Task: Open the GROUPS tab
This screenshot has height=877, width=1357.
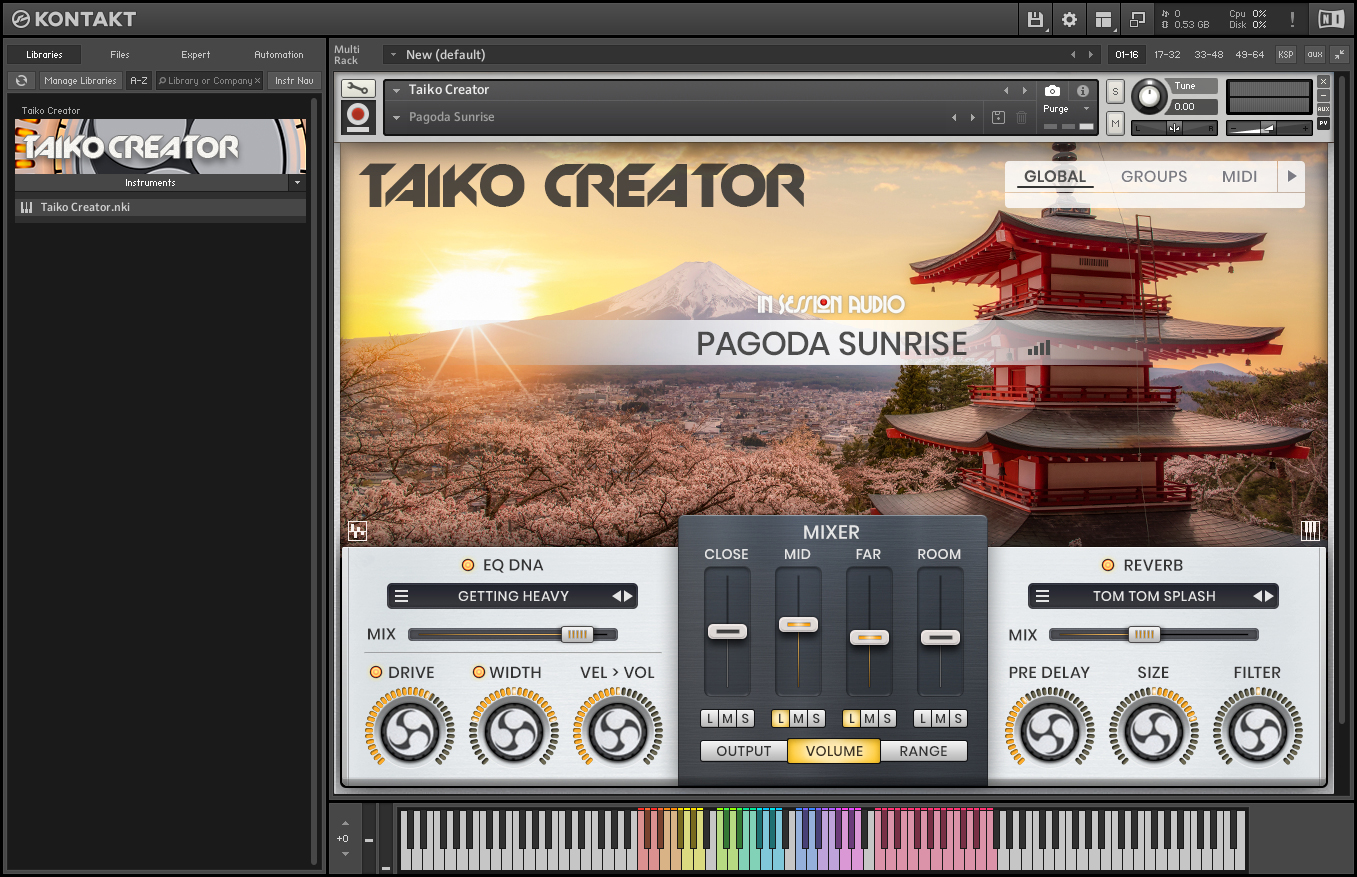Action: tap(1154, 177)
